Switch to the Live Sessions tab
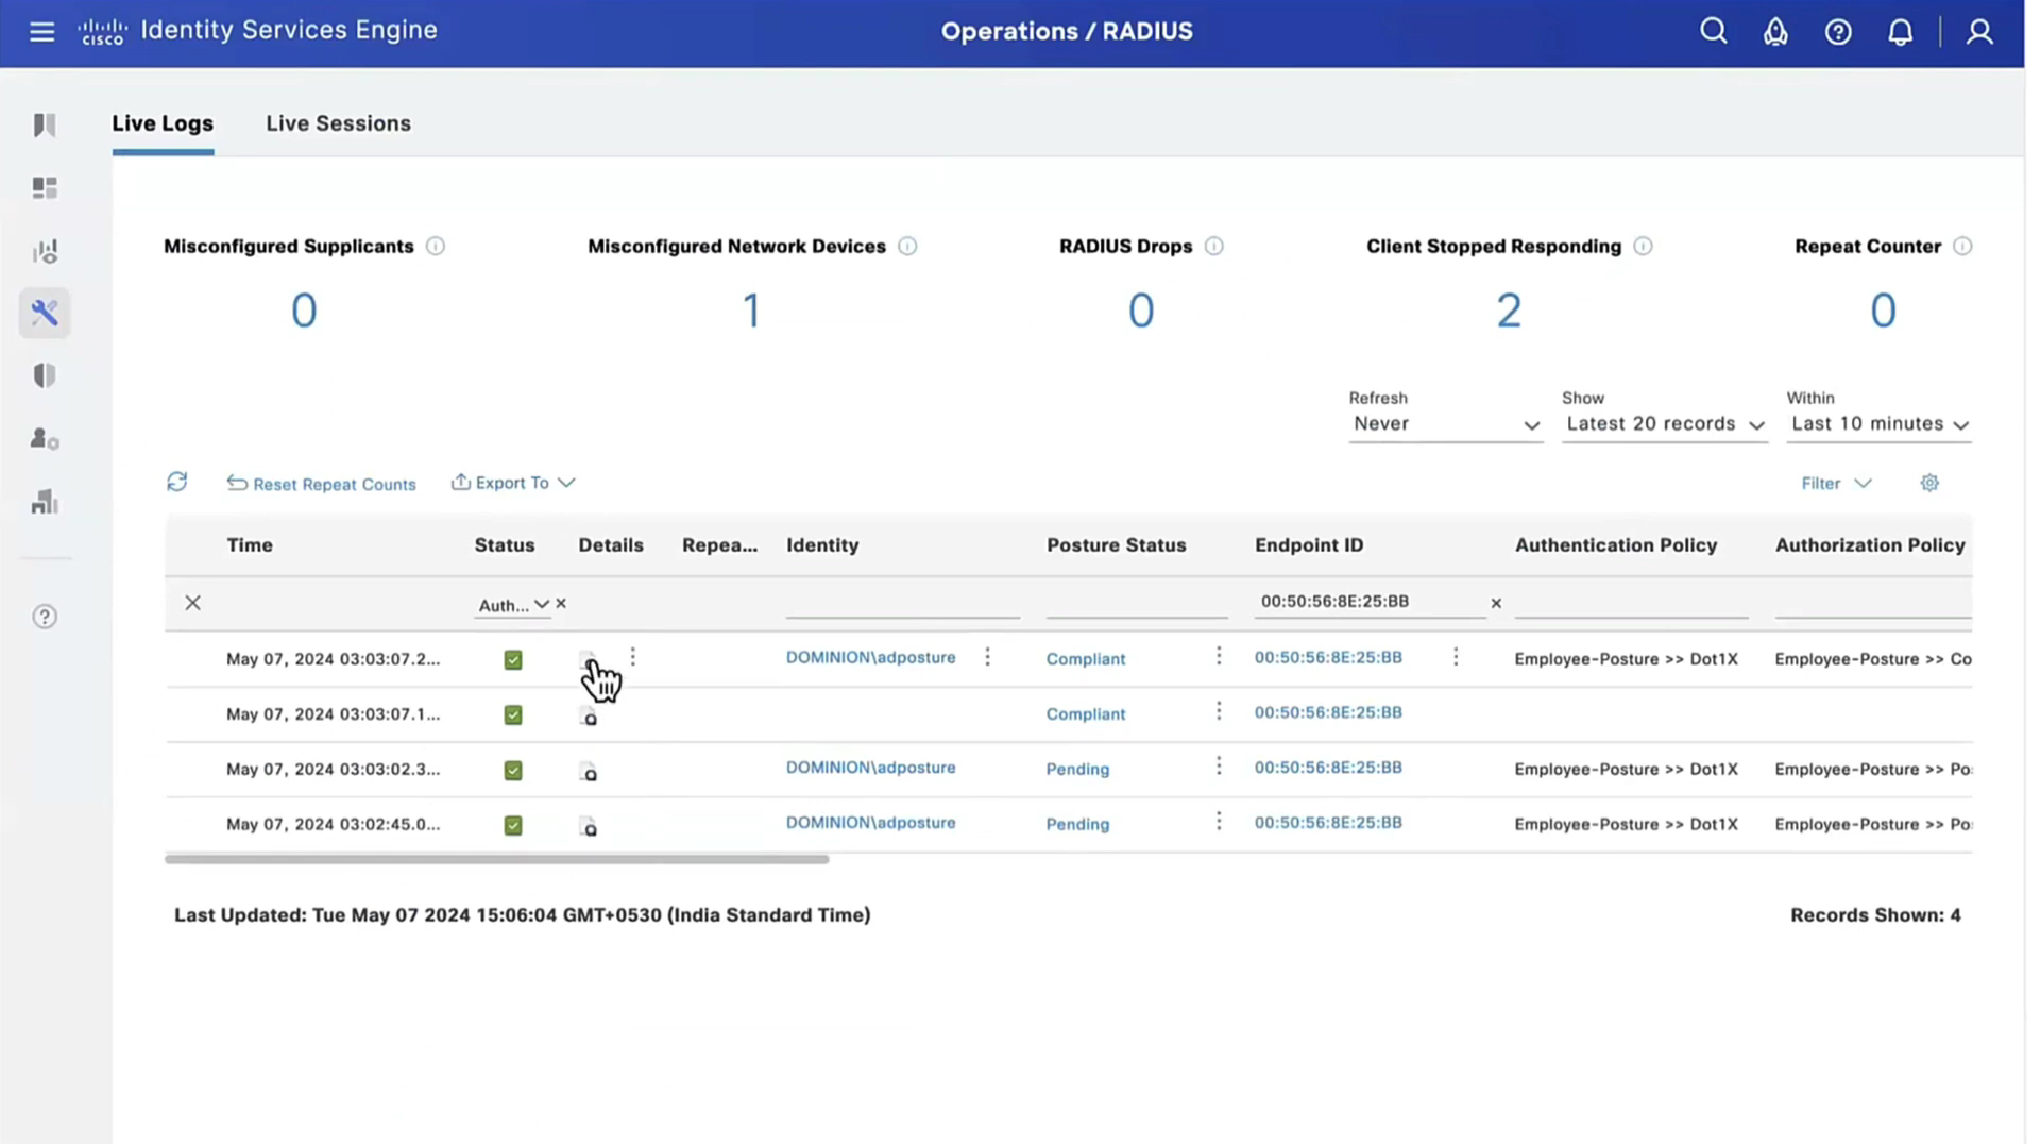This screenshot has height=1144, width=2027. pyautogui.click(x=338, y=123)
